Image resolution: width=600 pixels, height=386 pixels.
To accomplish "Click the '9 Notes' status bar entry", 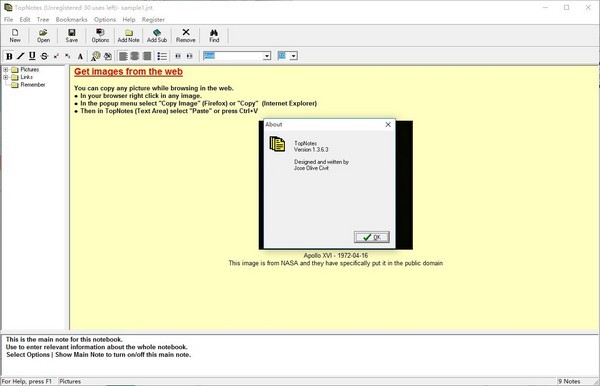I will [569, 381].
